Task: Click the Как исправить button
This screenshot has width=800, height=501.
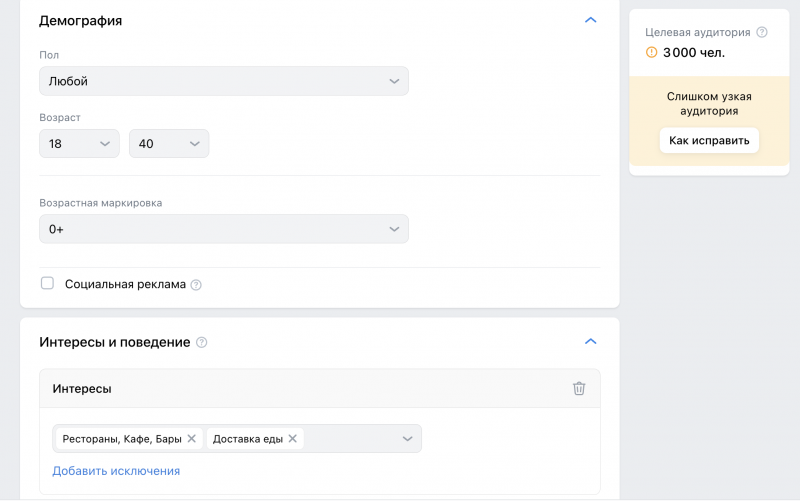Action: 709,140
